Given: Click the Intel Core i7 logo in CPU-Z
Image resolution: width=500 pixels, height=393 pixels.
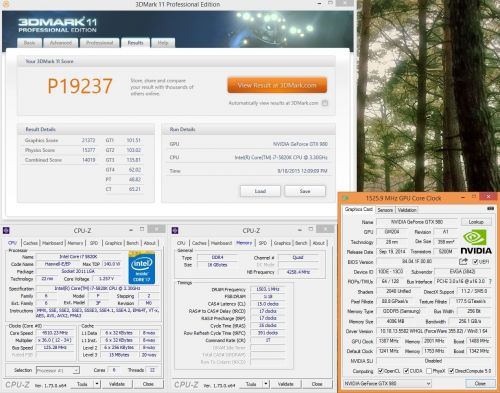Looking at the screenshot, I should point(142,267).
